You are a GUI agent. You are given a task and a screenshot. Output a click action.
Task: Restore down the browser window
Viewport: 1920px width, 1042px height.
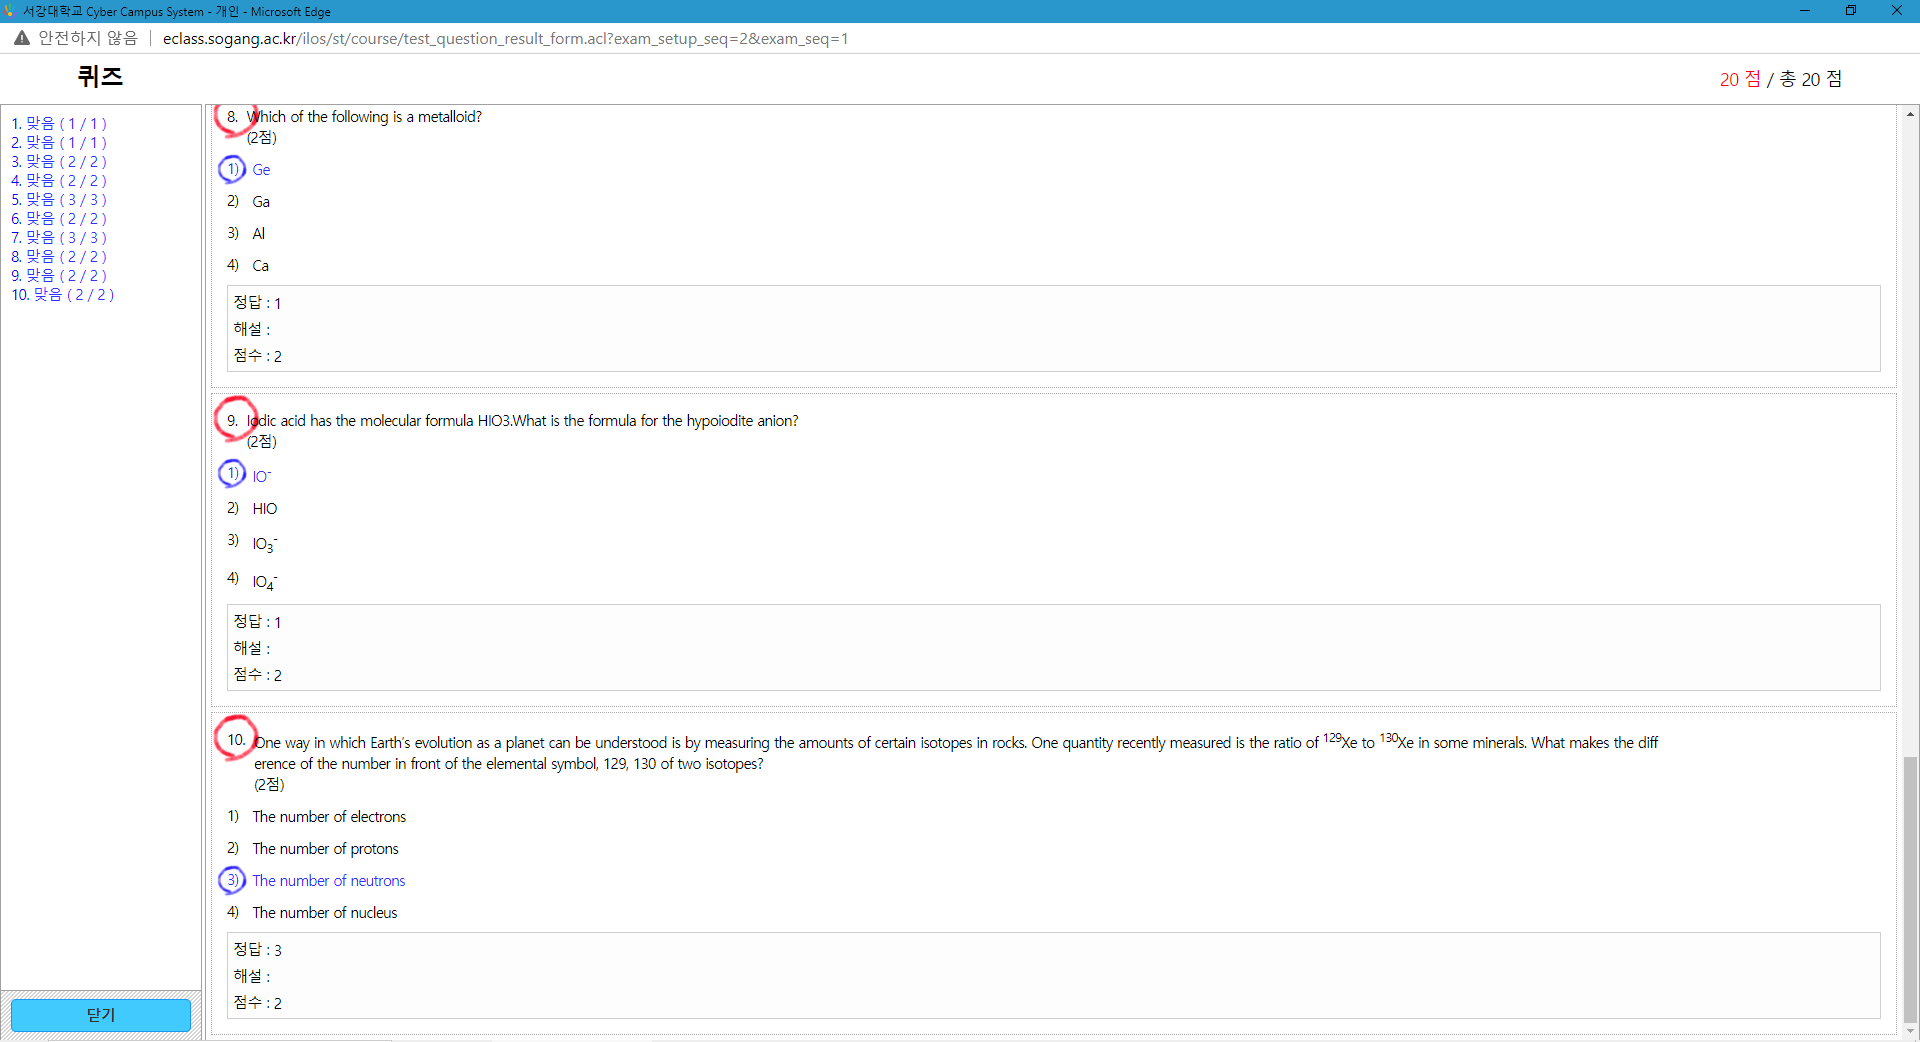tap(1850, 11)
